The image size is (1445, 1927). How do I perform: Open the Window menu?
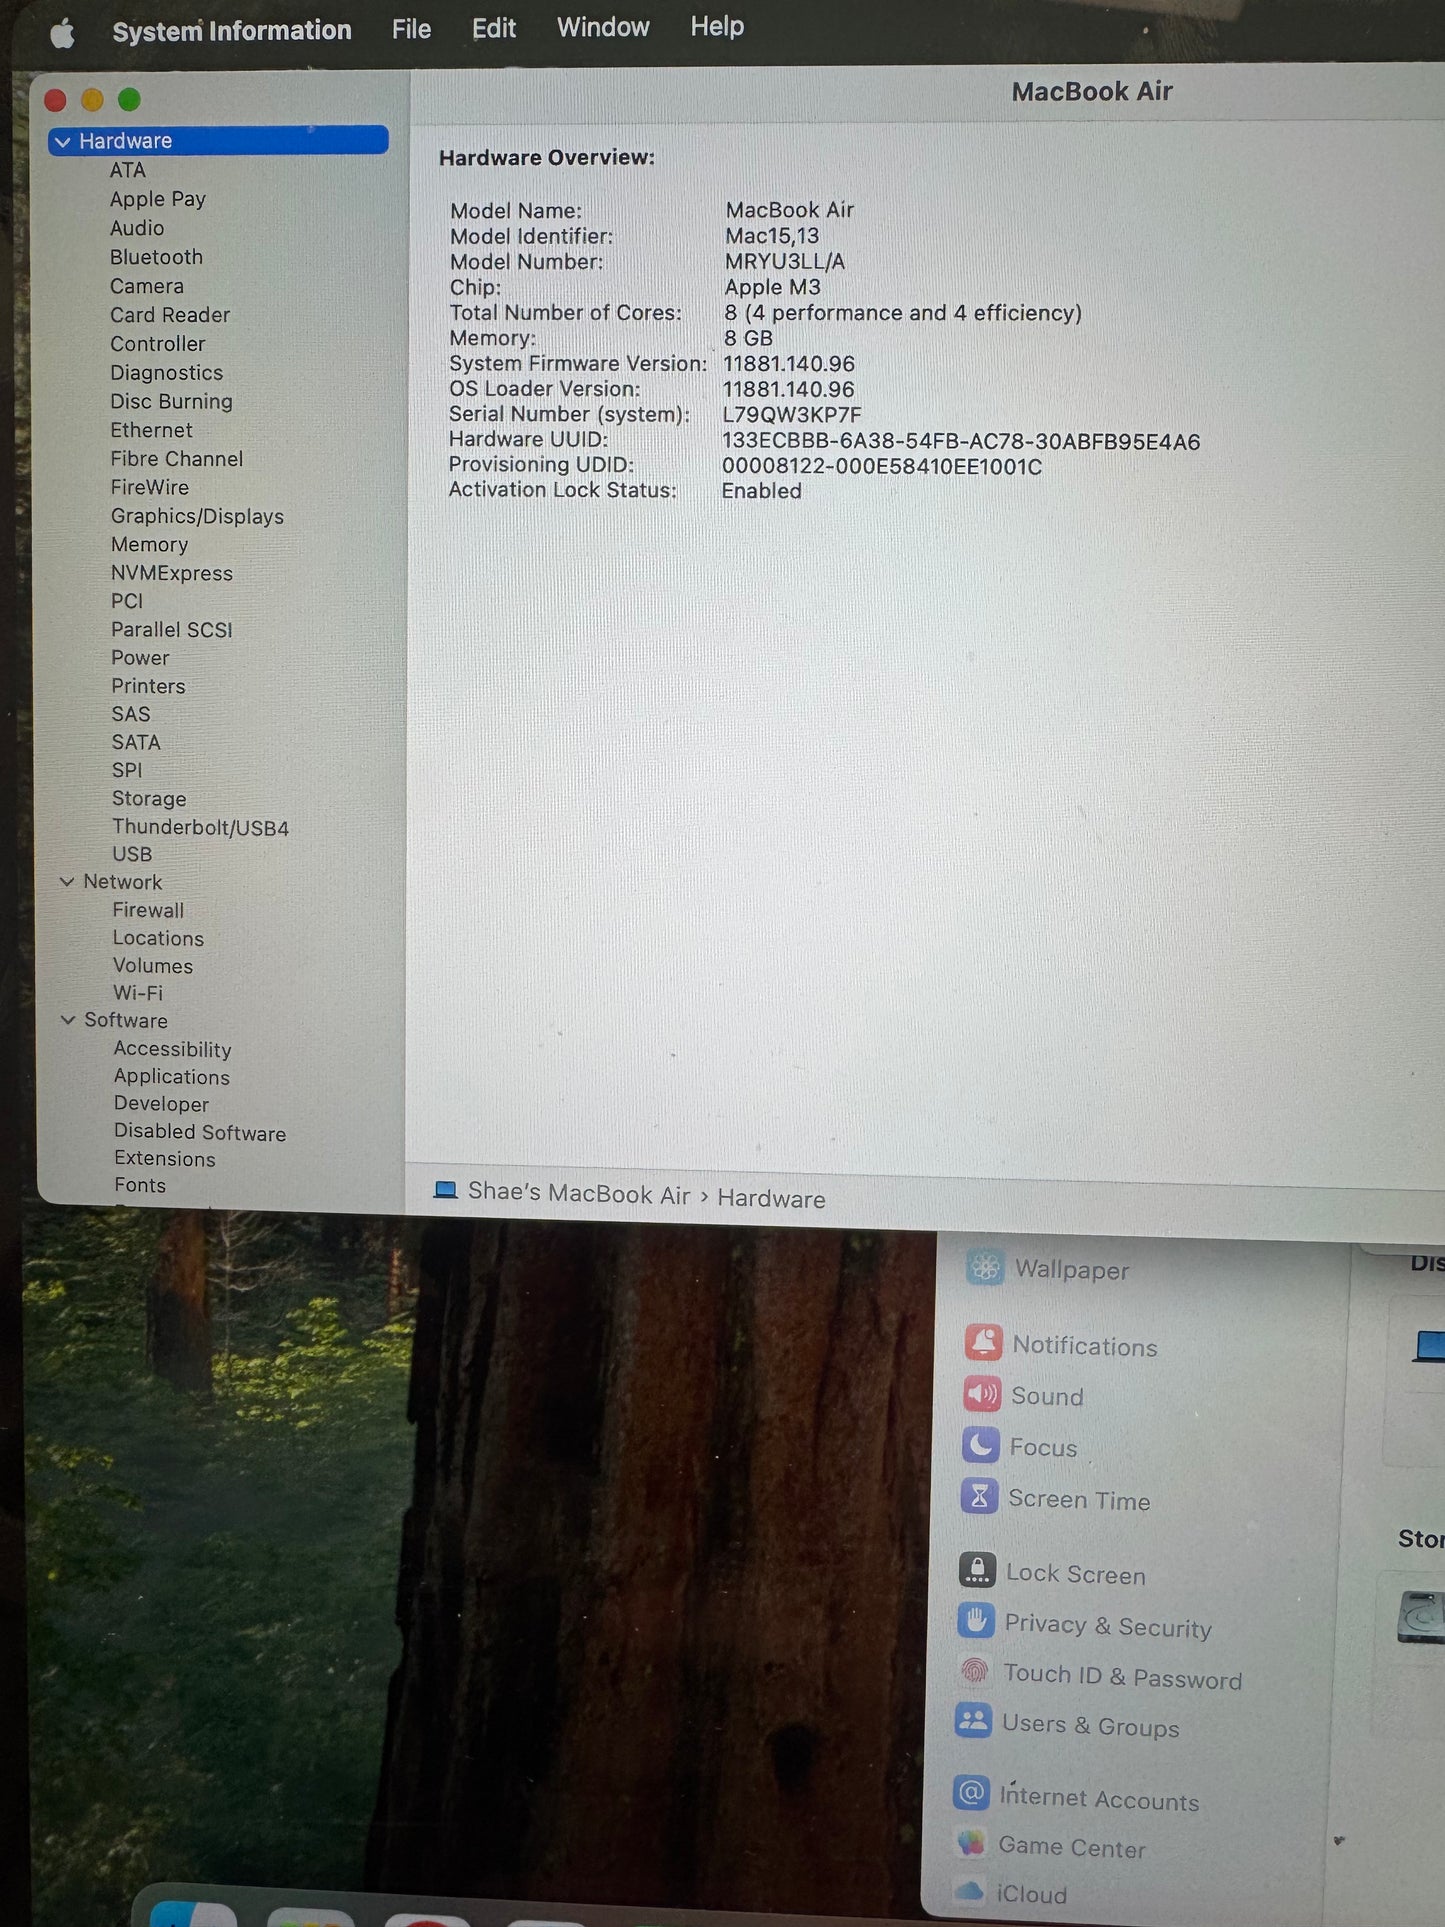pyautogui.click(x=603, y=27)
